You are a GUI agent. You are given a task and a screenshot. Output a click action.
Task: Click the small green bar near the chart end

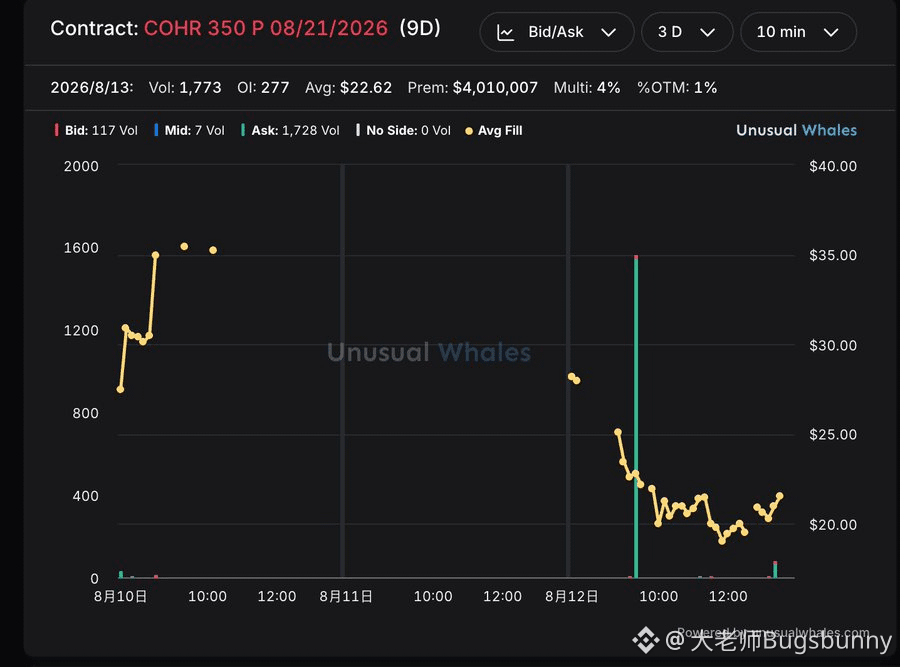coord(775,569)
